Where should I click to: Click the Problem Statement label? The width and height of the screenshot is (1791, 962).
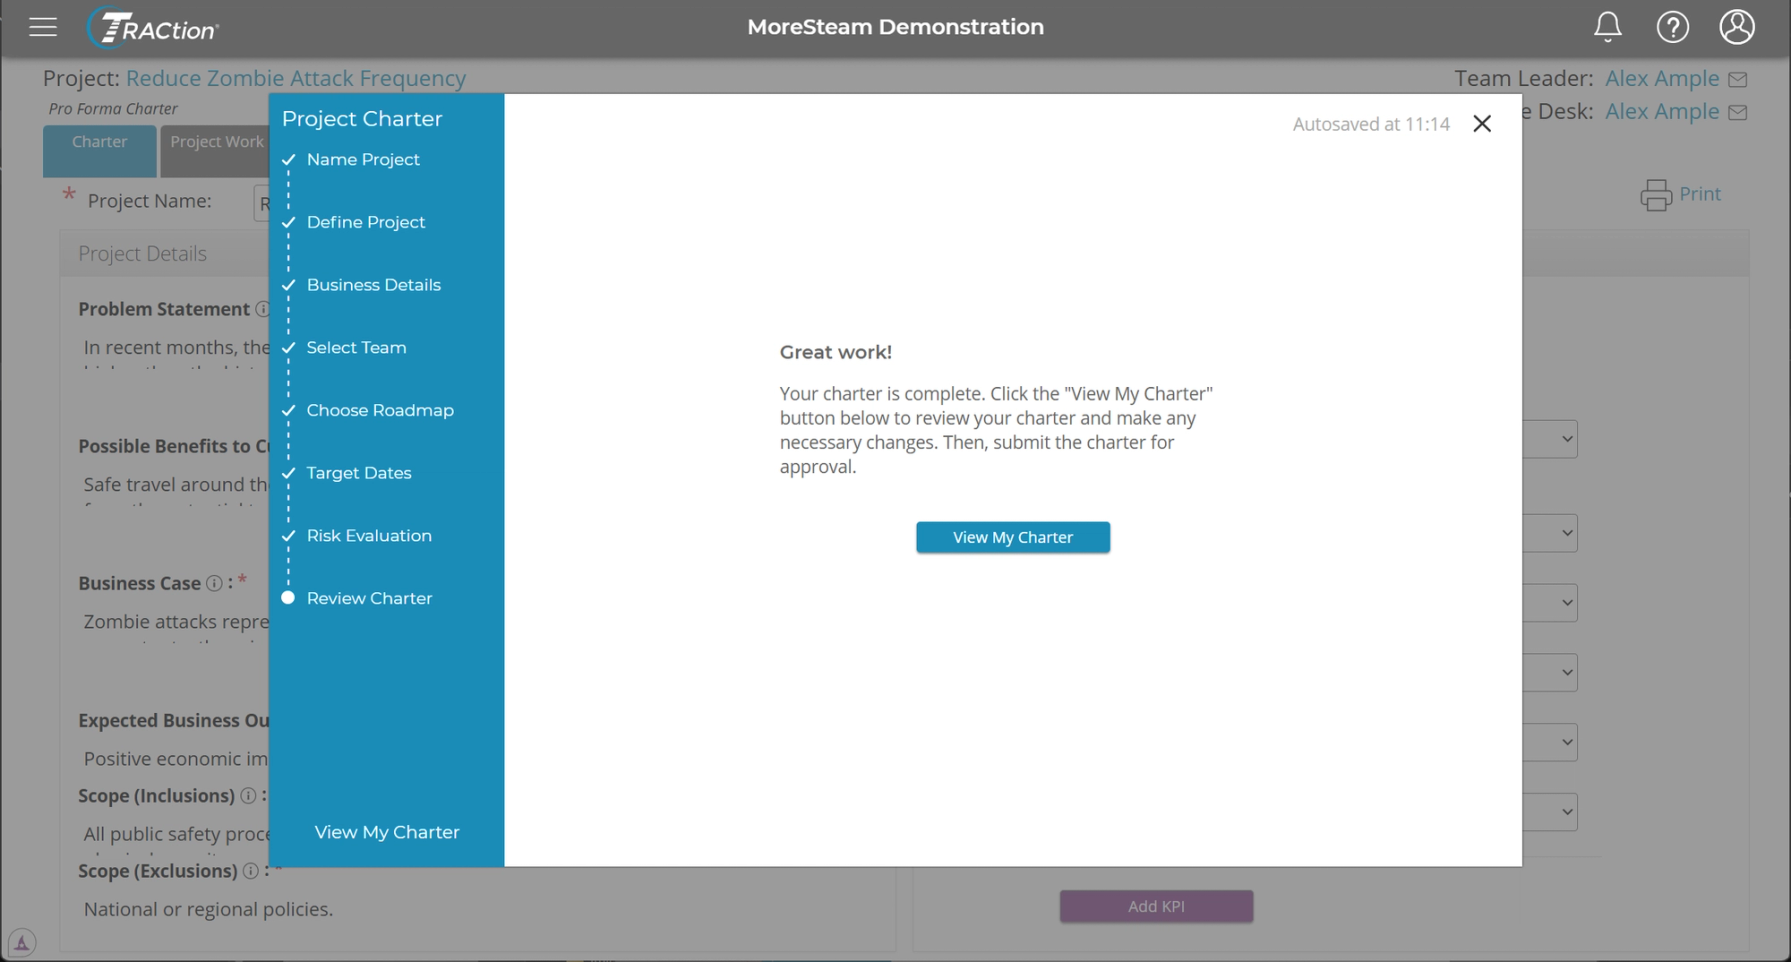pos(164,309)
